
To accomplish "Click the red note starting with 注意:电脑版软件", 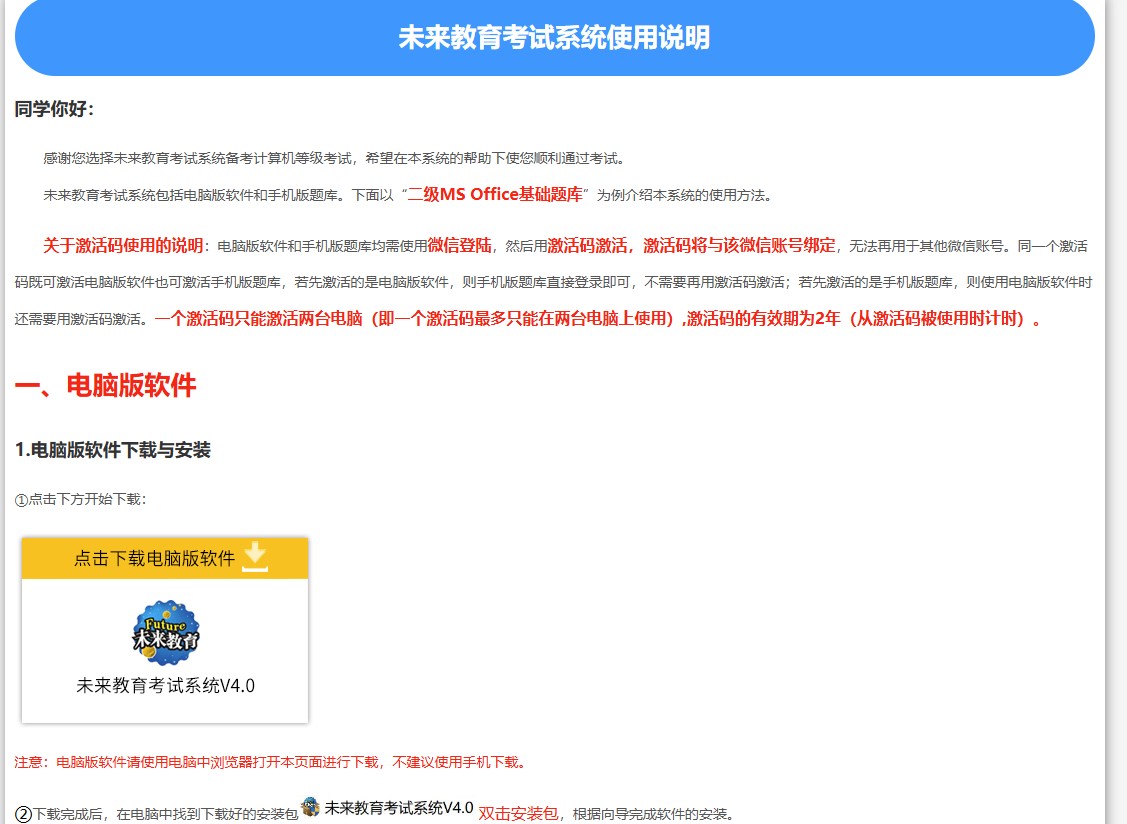I will [x=271, y=762].
